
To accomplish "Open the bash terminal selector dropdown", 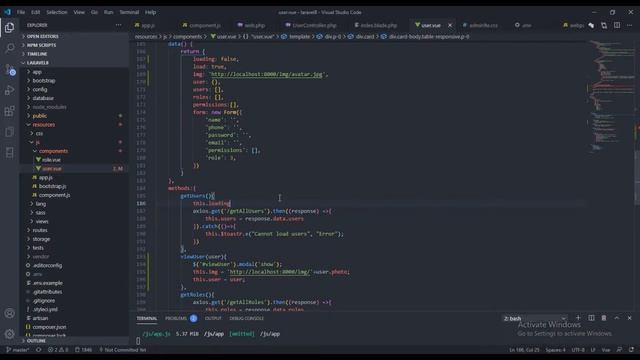I will (535, 318).
